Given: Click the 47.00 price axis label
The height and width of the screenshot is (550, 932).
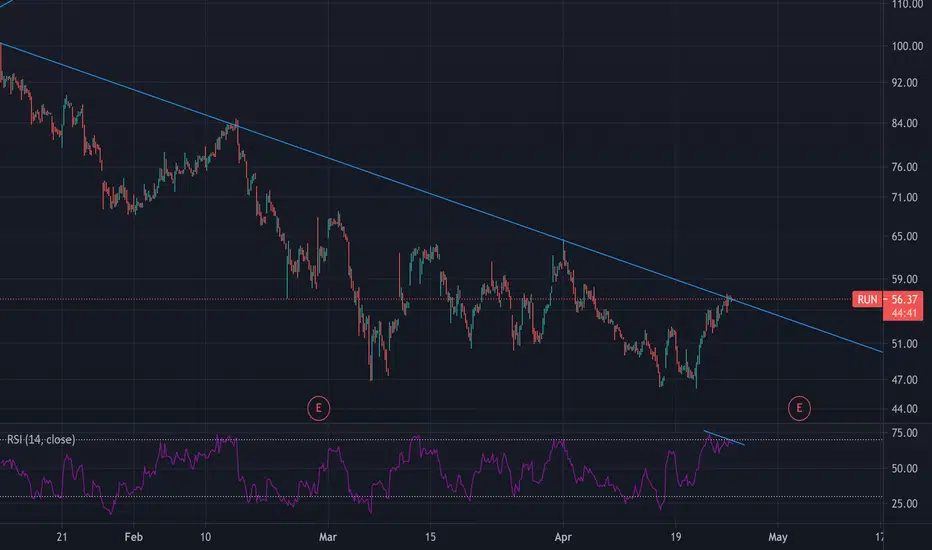Looking at the screenshot, I should (x=905, y=379).
